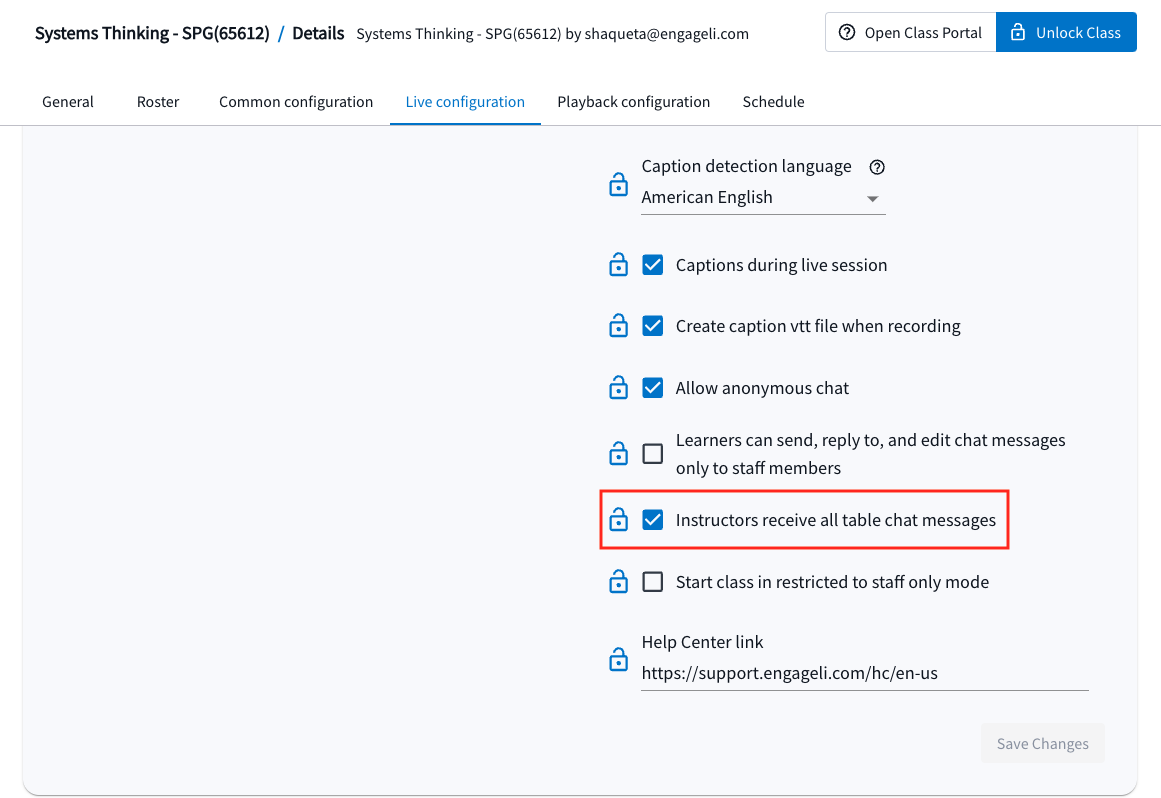Click lock icon for Create caption vtt file
1161x798 pixels.
(618, 326)
